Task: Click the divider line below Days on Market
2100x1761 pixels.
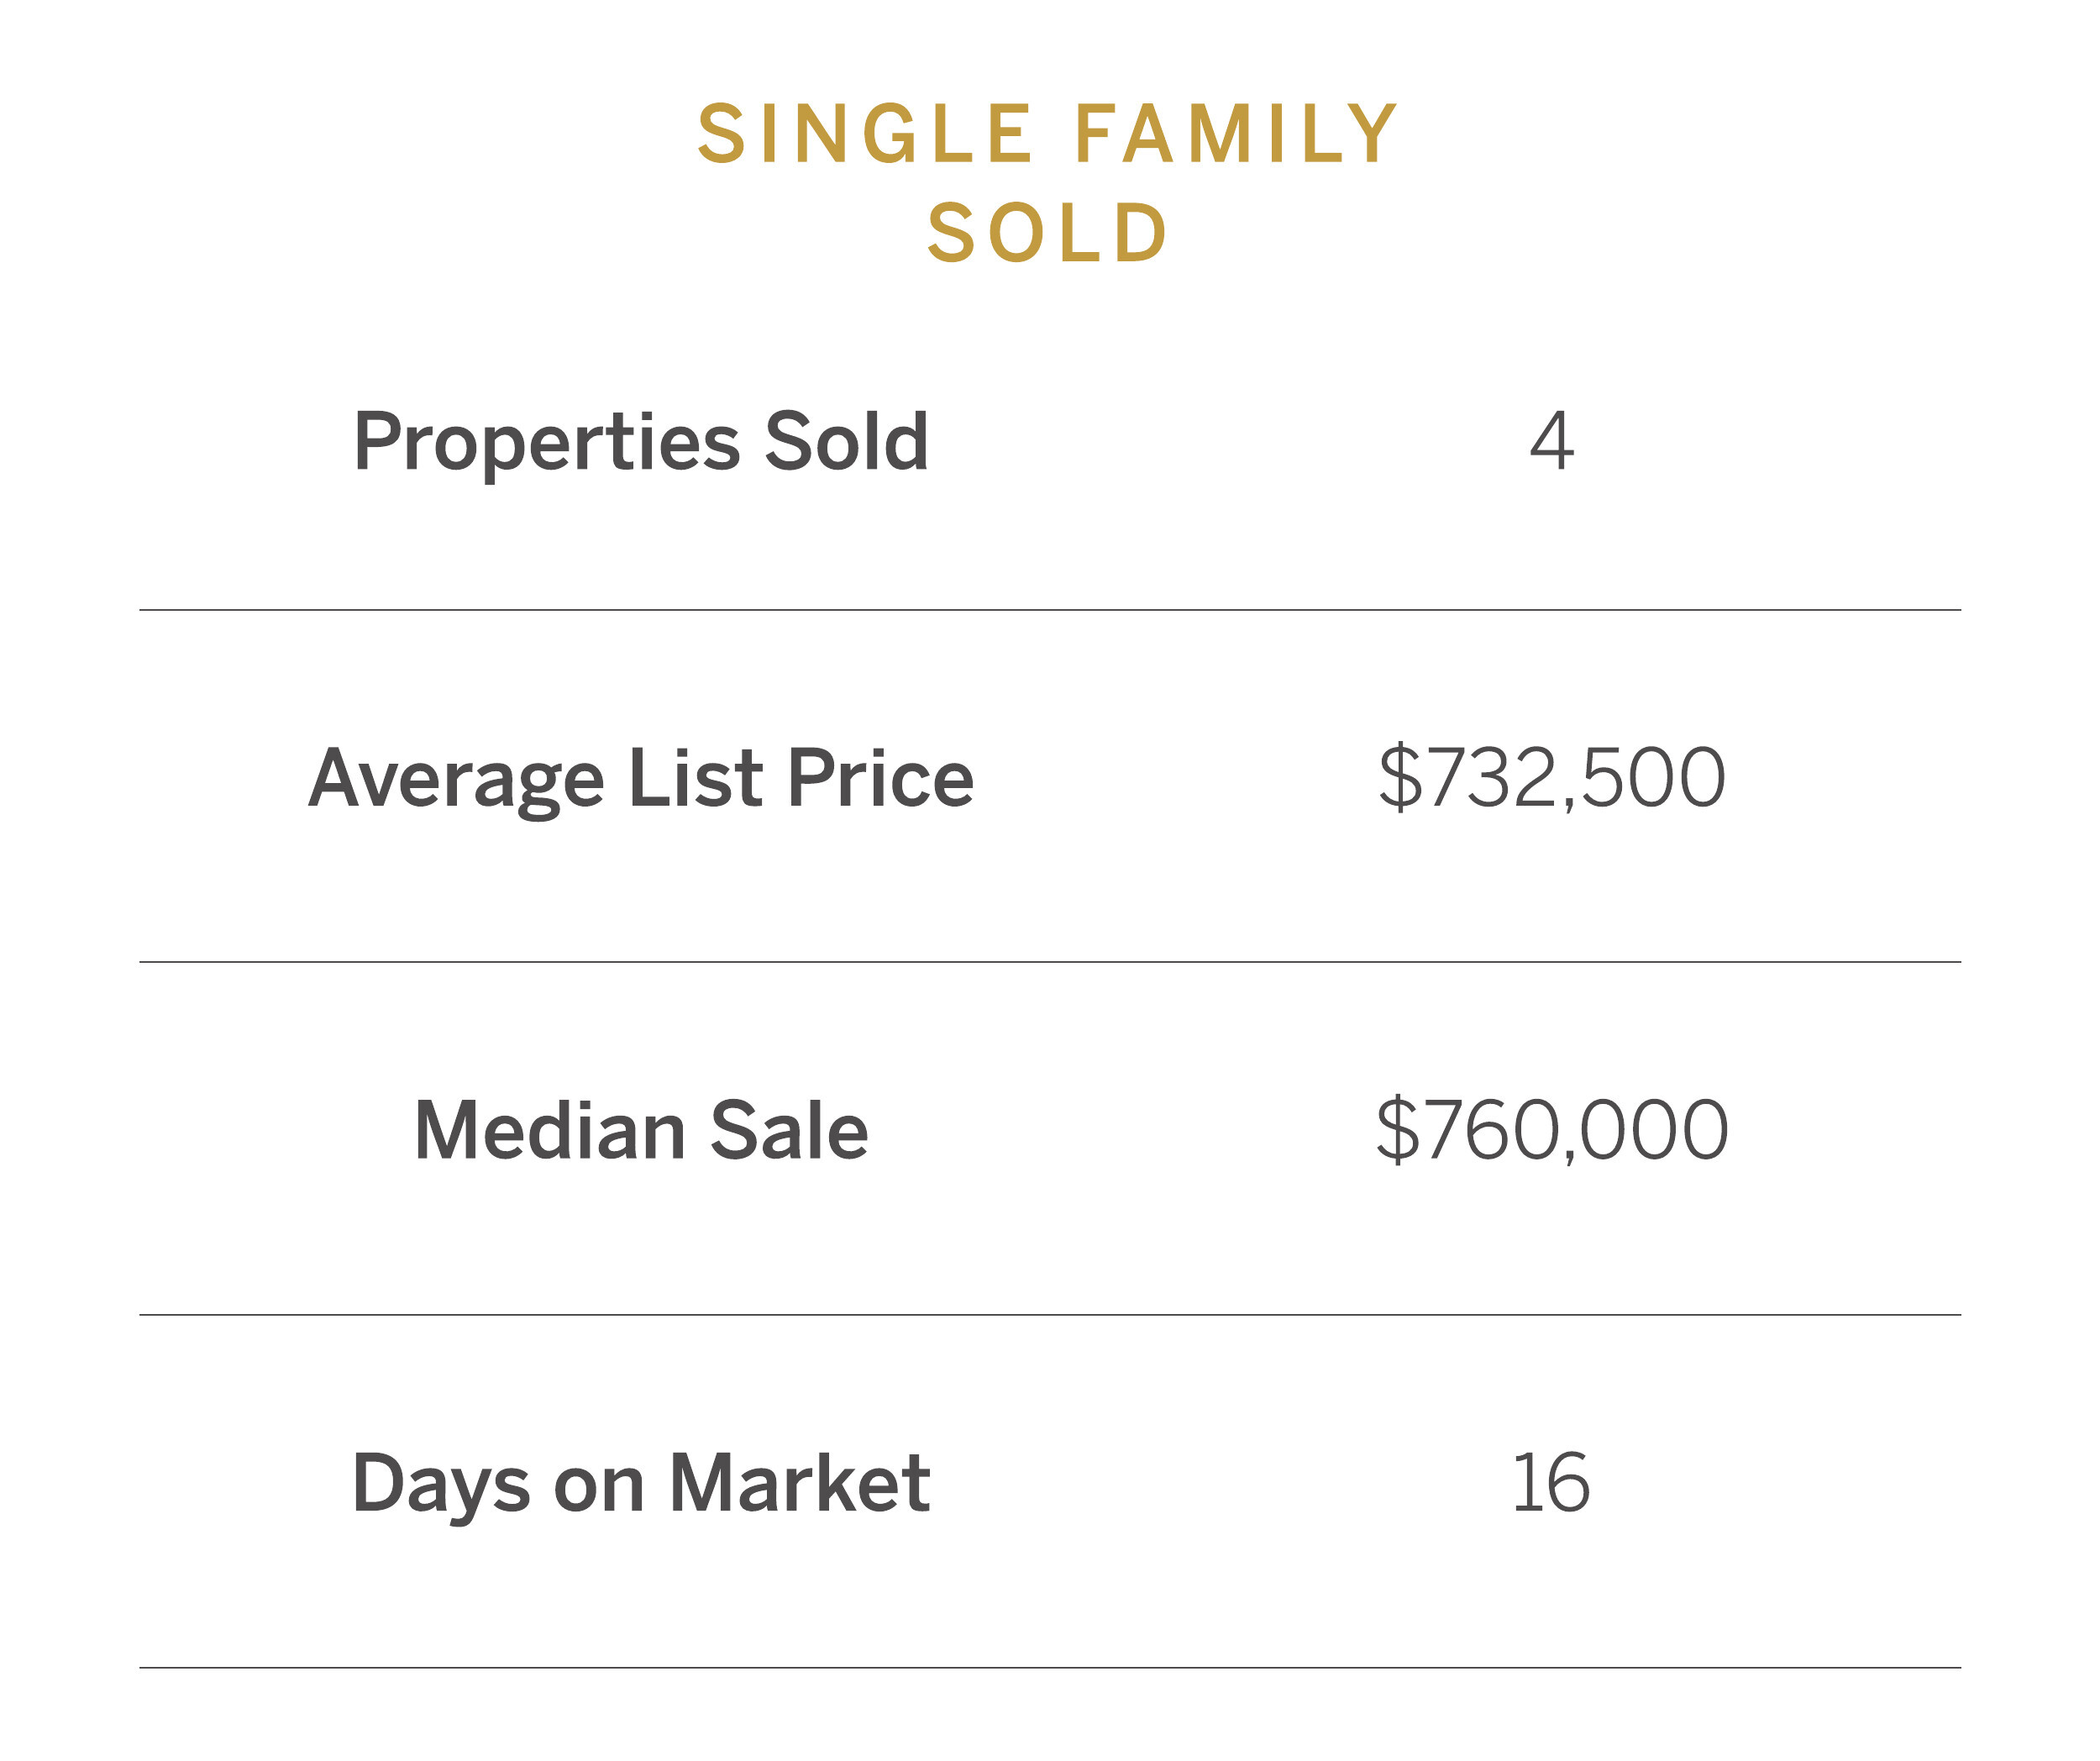Action: coord(1050,1668)
